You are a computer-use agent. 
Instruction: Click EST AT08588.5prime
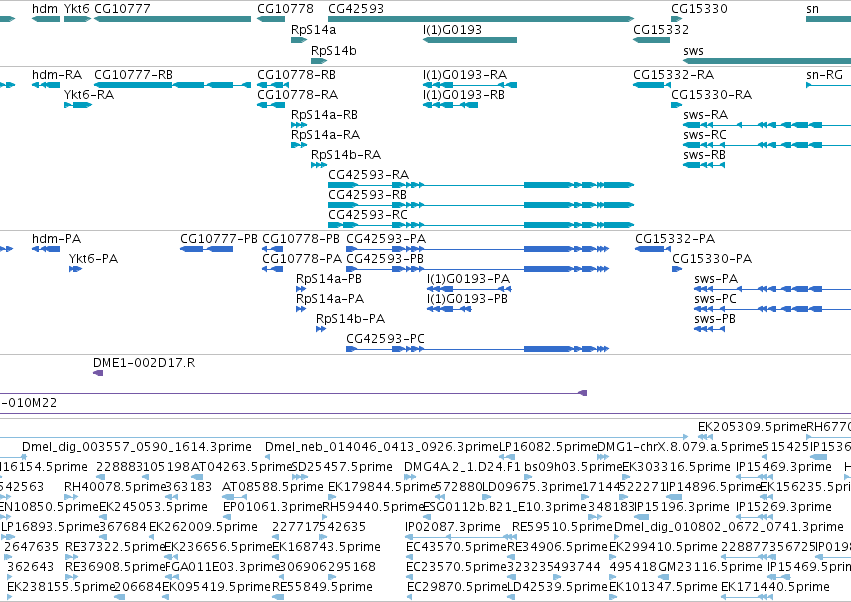click(x=272, y=487)
